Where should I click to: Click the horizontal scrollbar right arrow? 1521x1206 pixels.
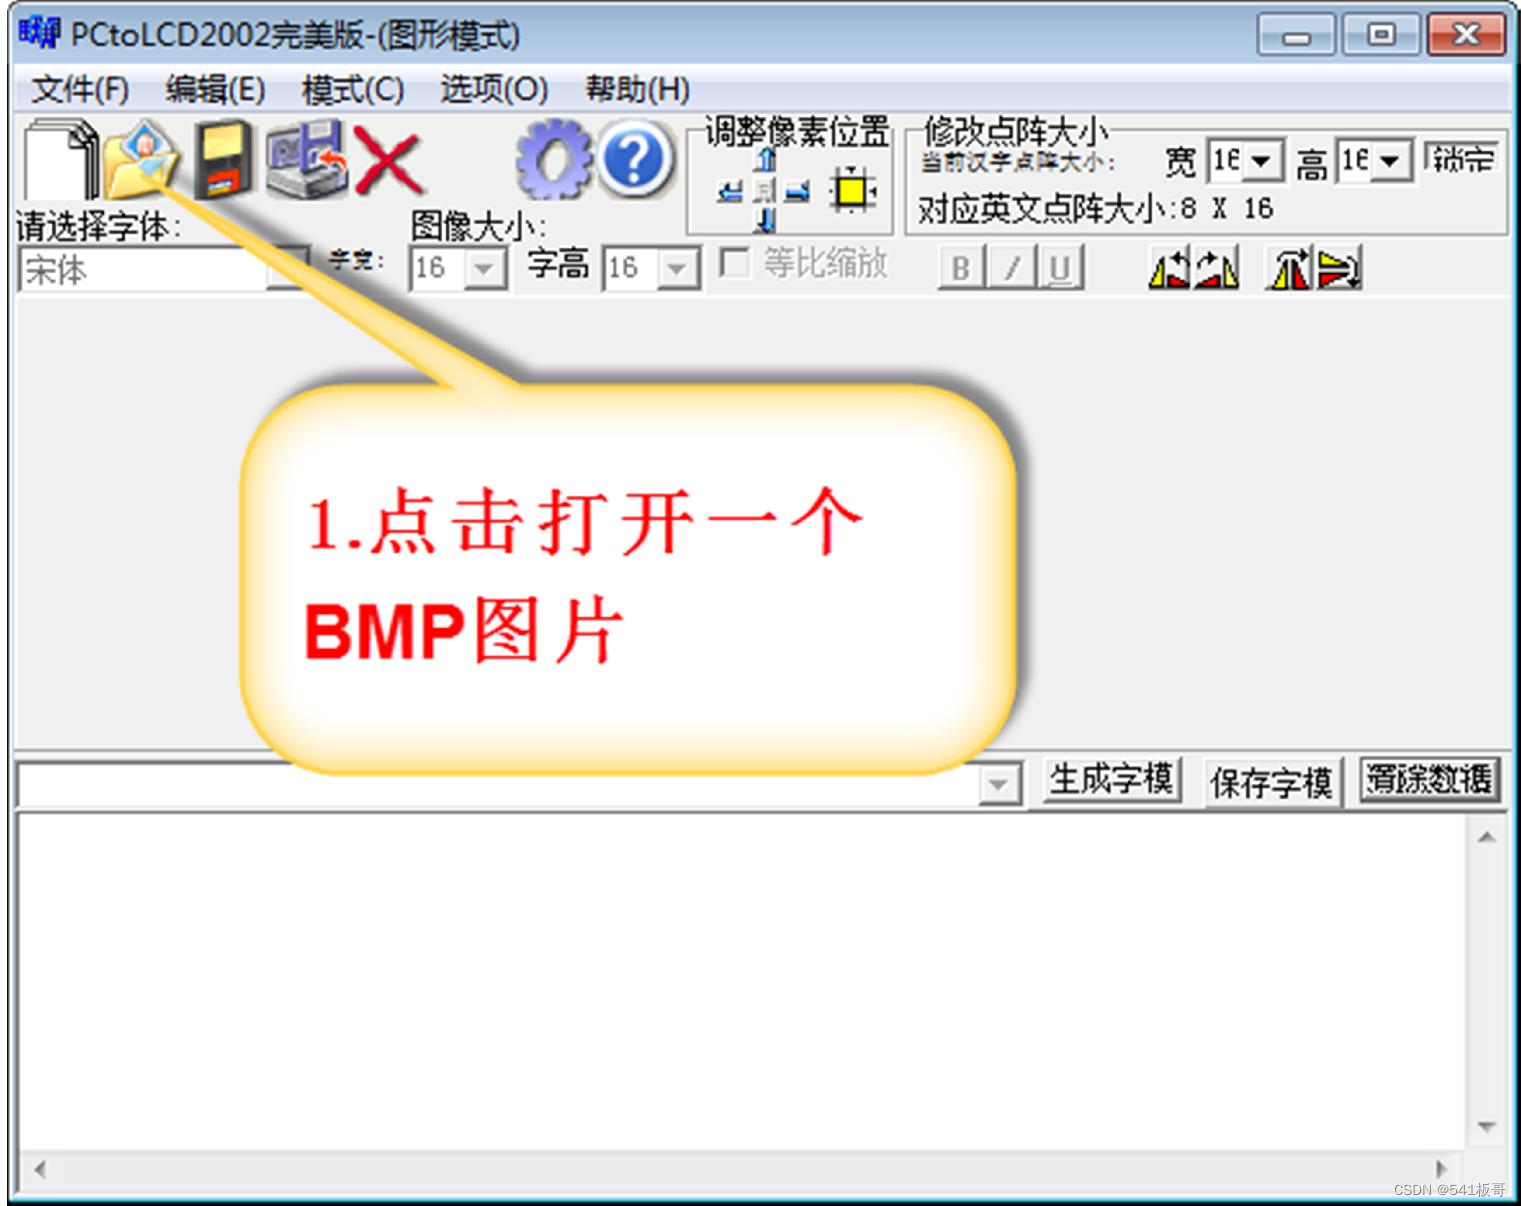(1441, 1168)
